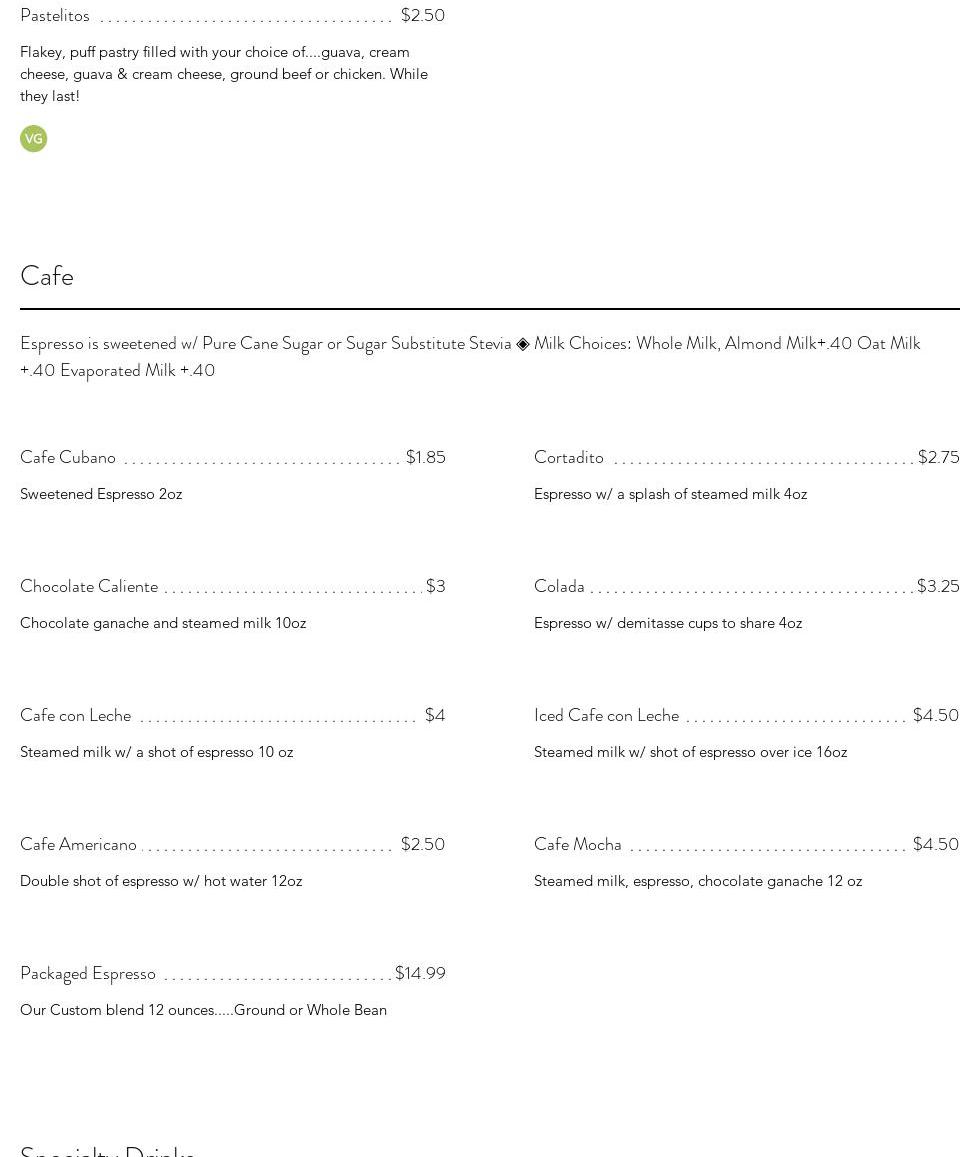Select the Iced Cafe con Leche title

pos(606,715)
